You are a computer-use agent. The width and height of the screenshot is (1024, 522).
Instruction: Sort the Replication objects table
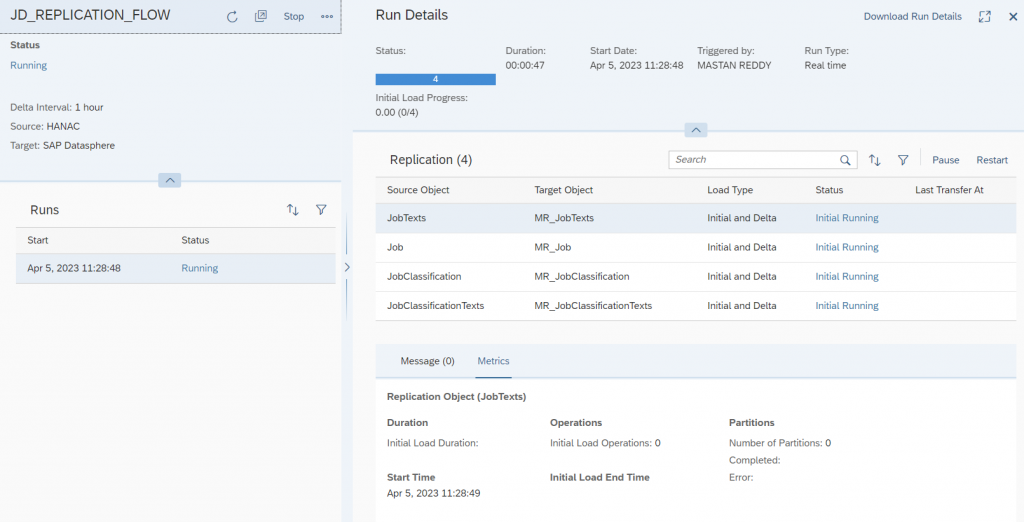pyautogui.click(x=874, y=160)
